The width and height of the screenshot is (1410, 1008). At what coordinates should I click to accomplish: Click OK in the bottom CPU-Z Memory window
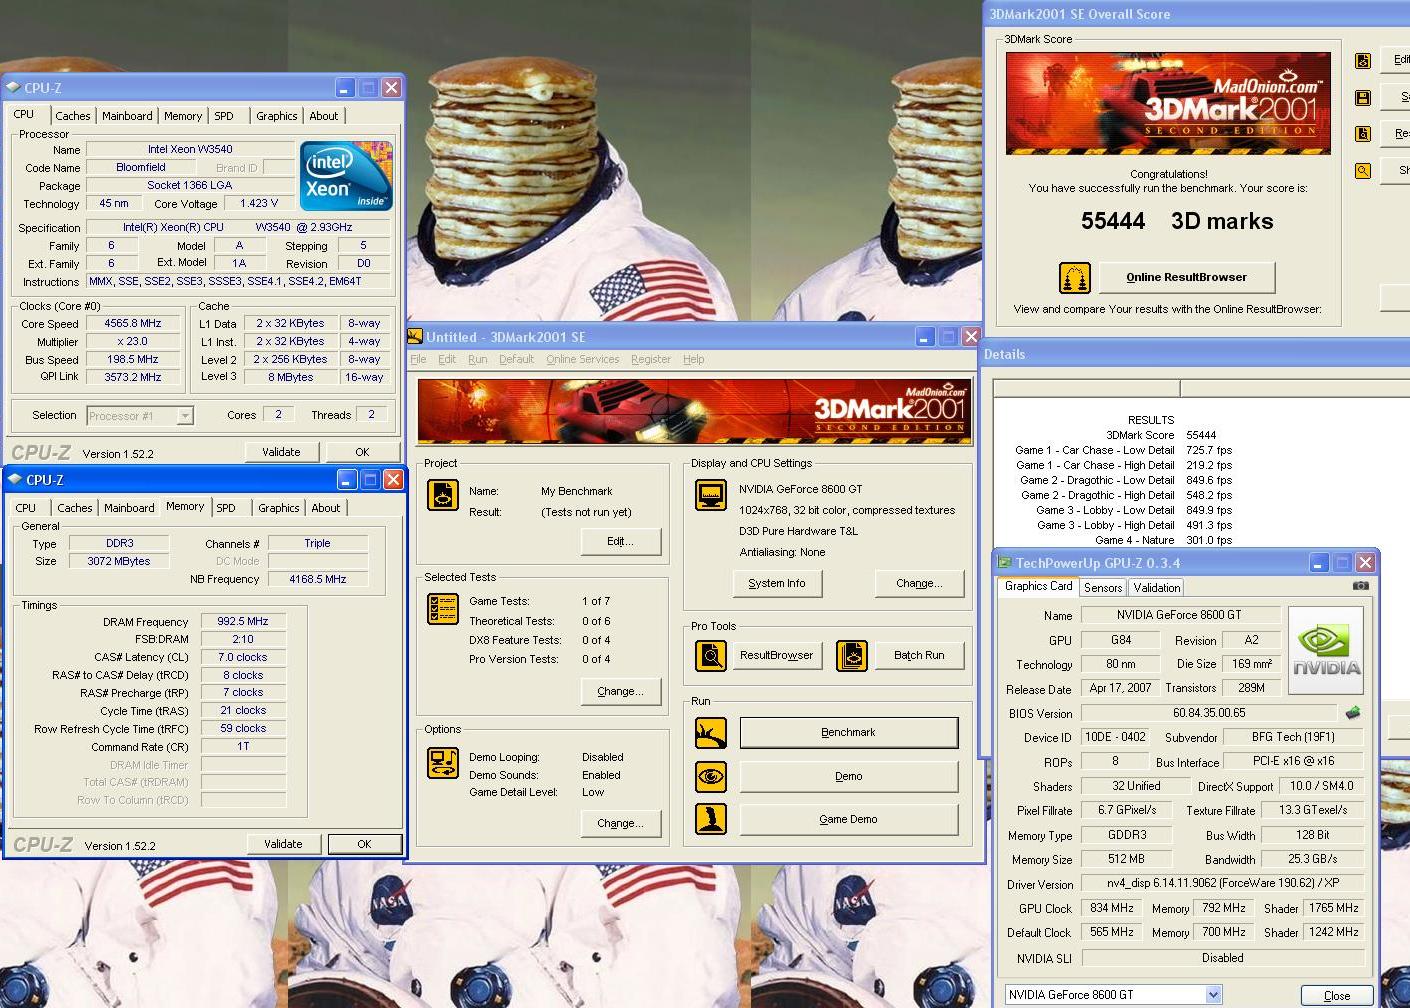coord(365,844)
